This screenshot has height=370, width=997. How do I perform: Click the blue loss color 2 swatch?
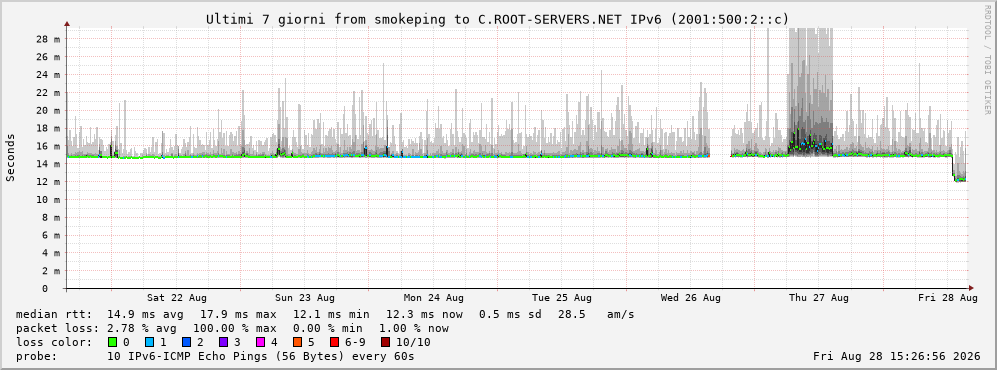point(186,342)
